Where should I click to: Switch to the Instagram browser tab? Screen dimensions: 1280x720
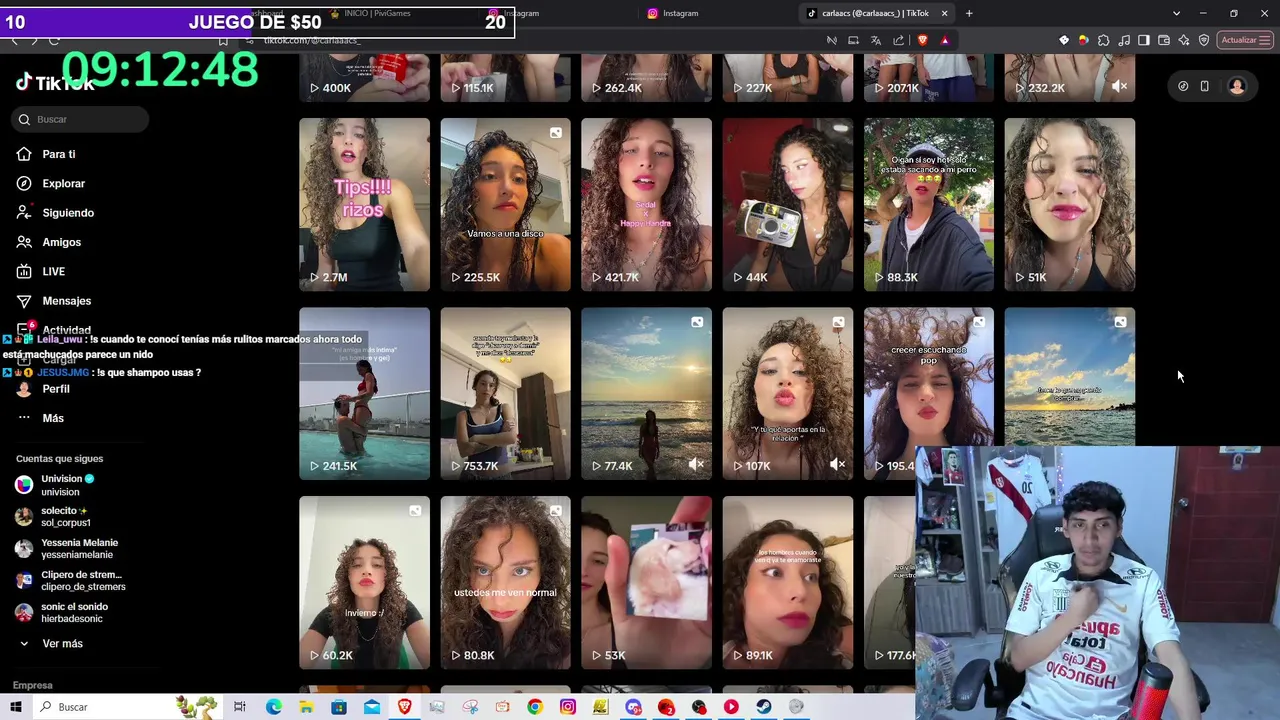tap(680, 13)
